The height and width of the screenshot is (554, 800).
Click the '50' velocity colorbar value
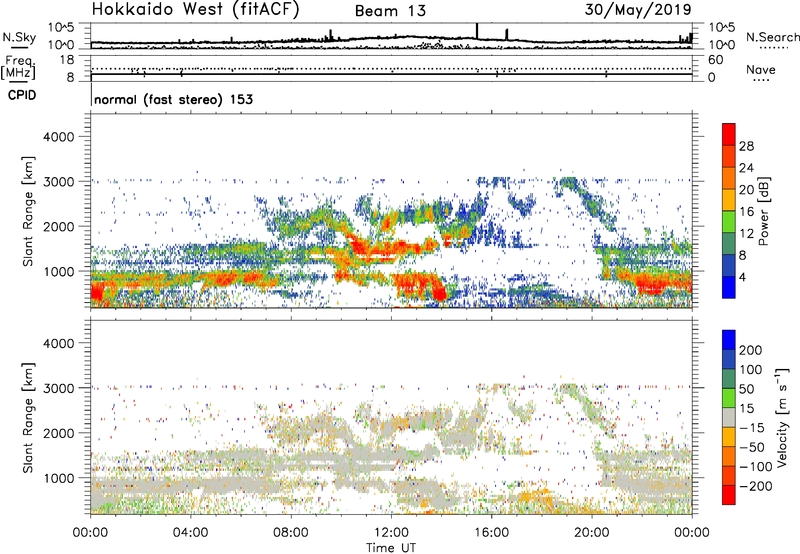(746, 389)
